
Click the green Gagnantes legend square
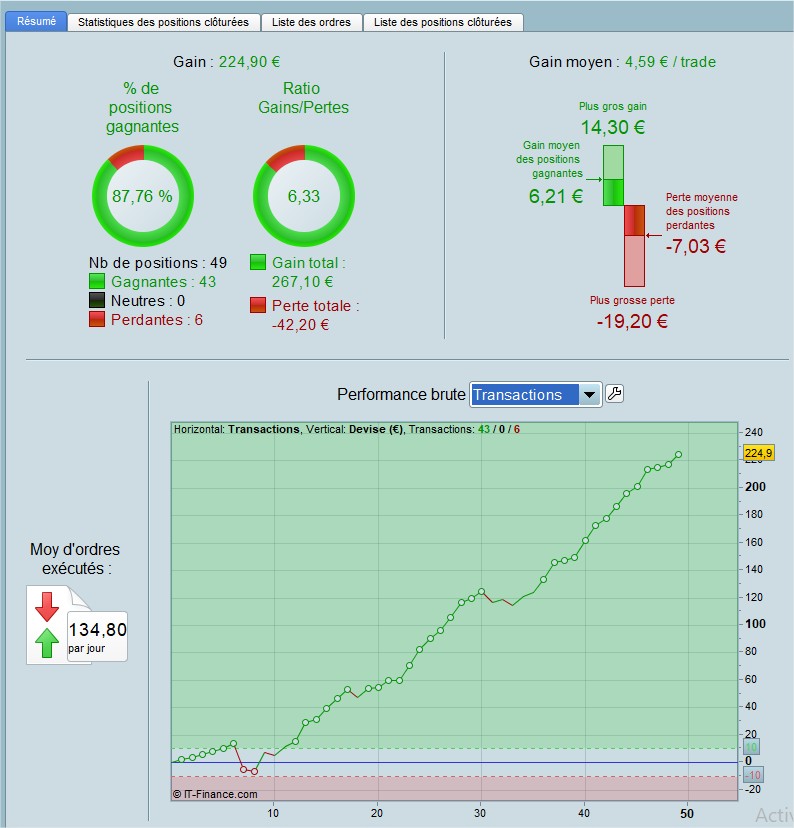[97, 281]
